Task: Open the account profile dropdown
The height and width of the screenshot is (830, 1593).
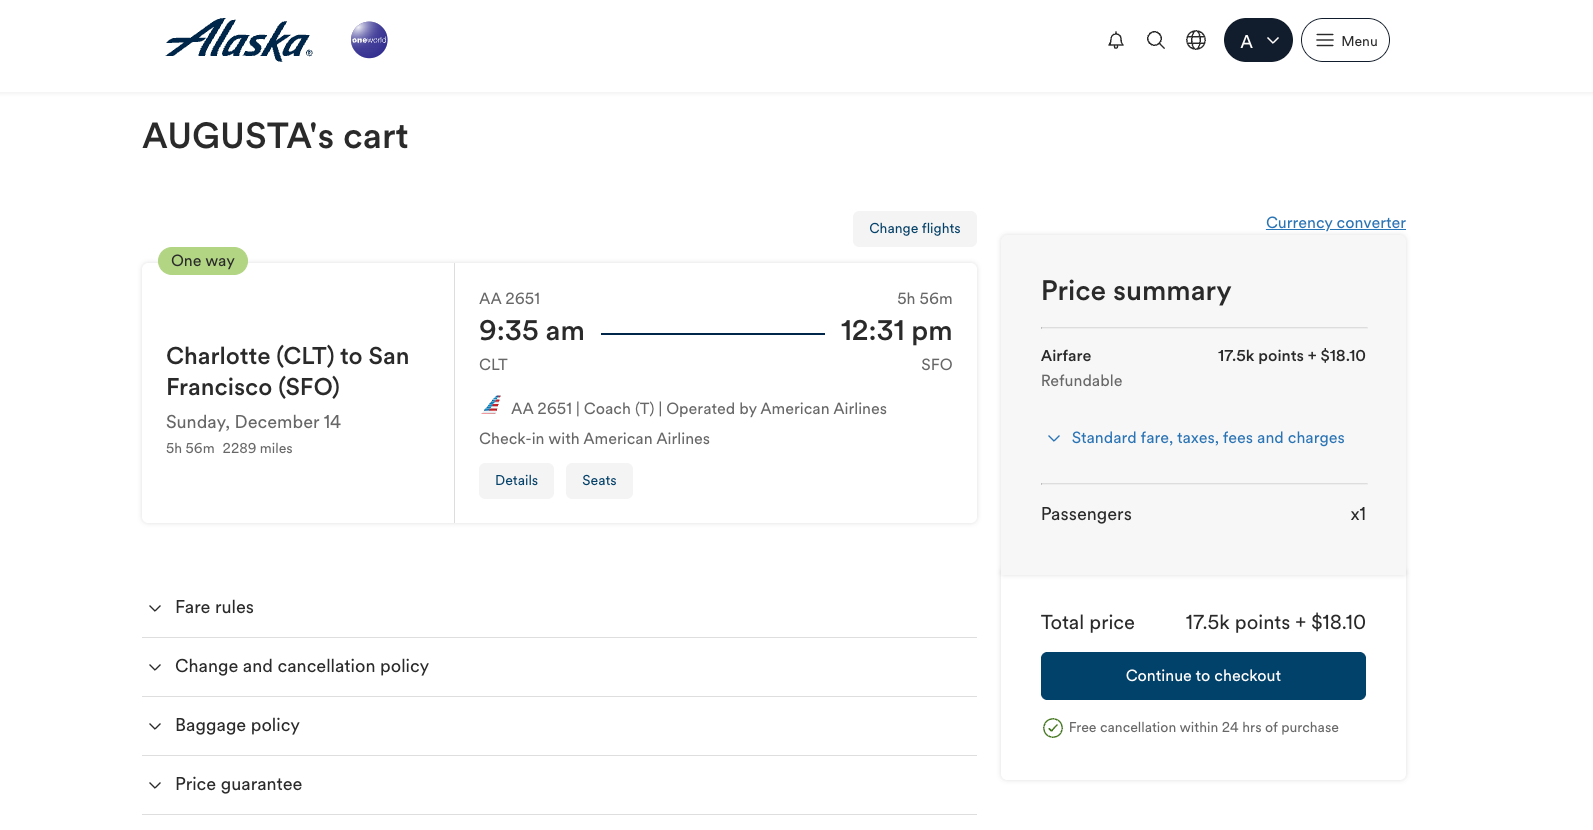Action: pos(1258,40)
